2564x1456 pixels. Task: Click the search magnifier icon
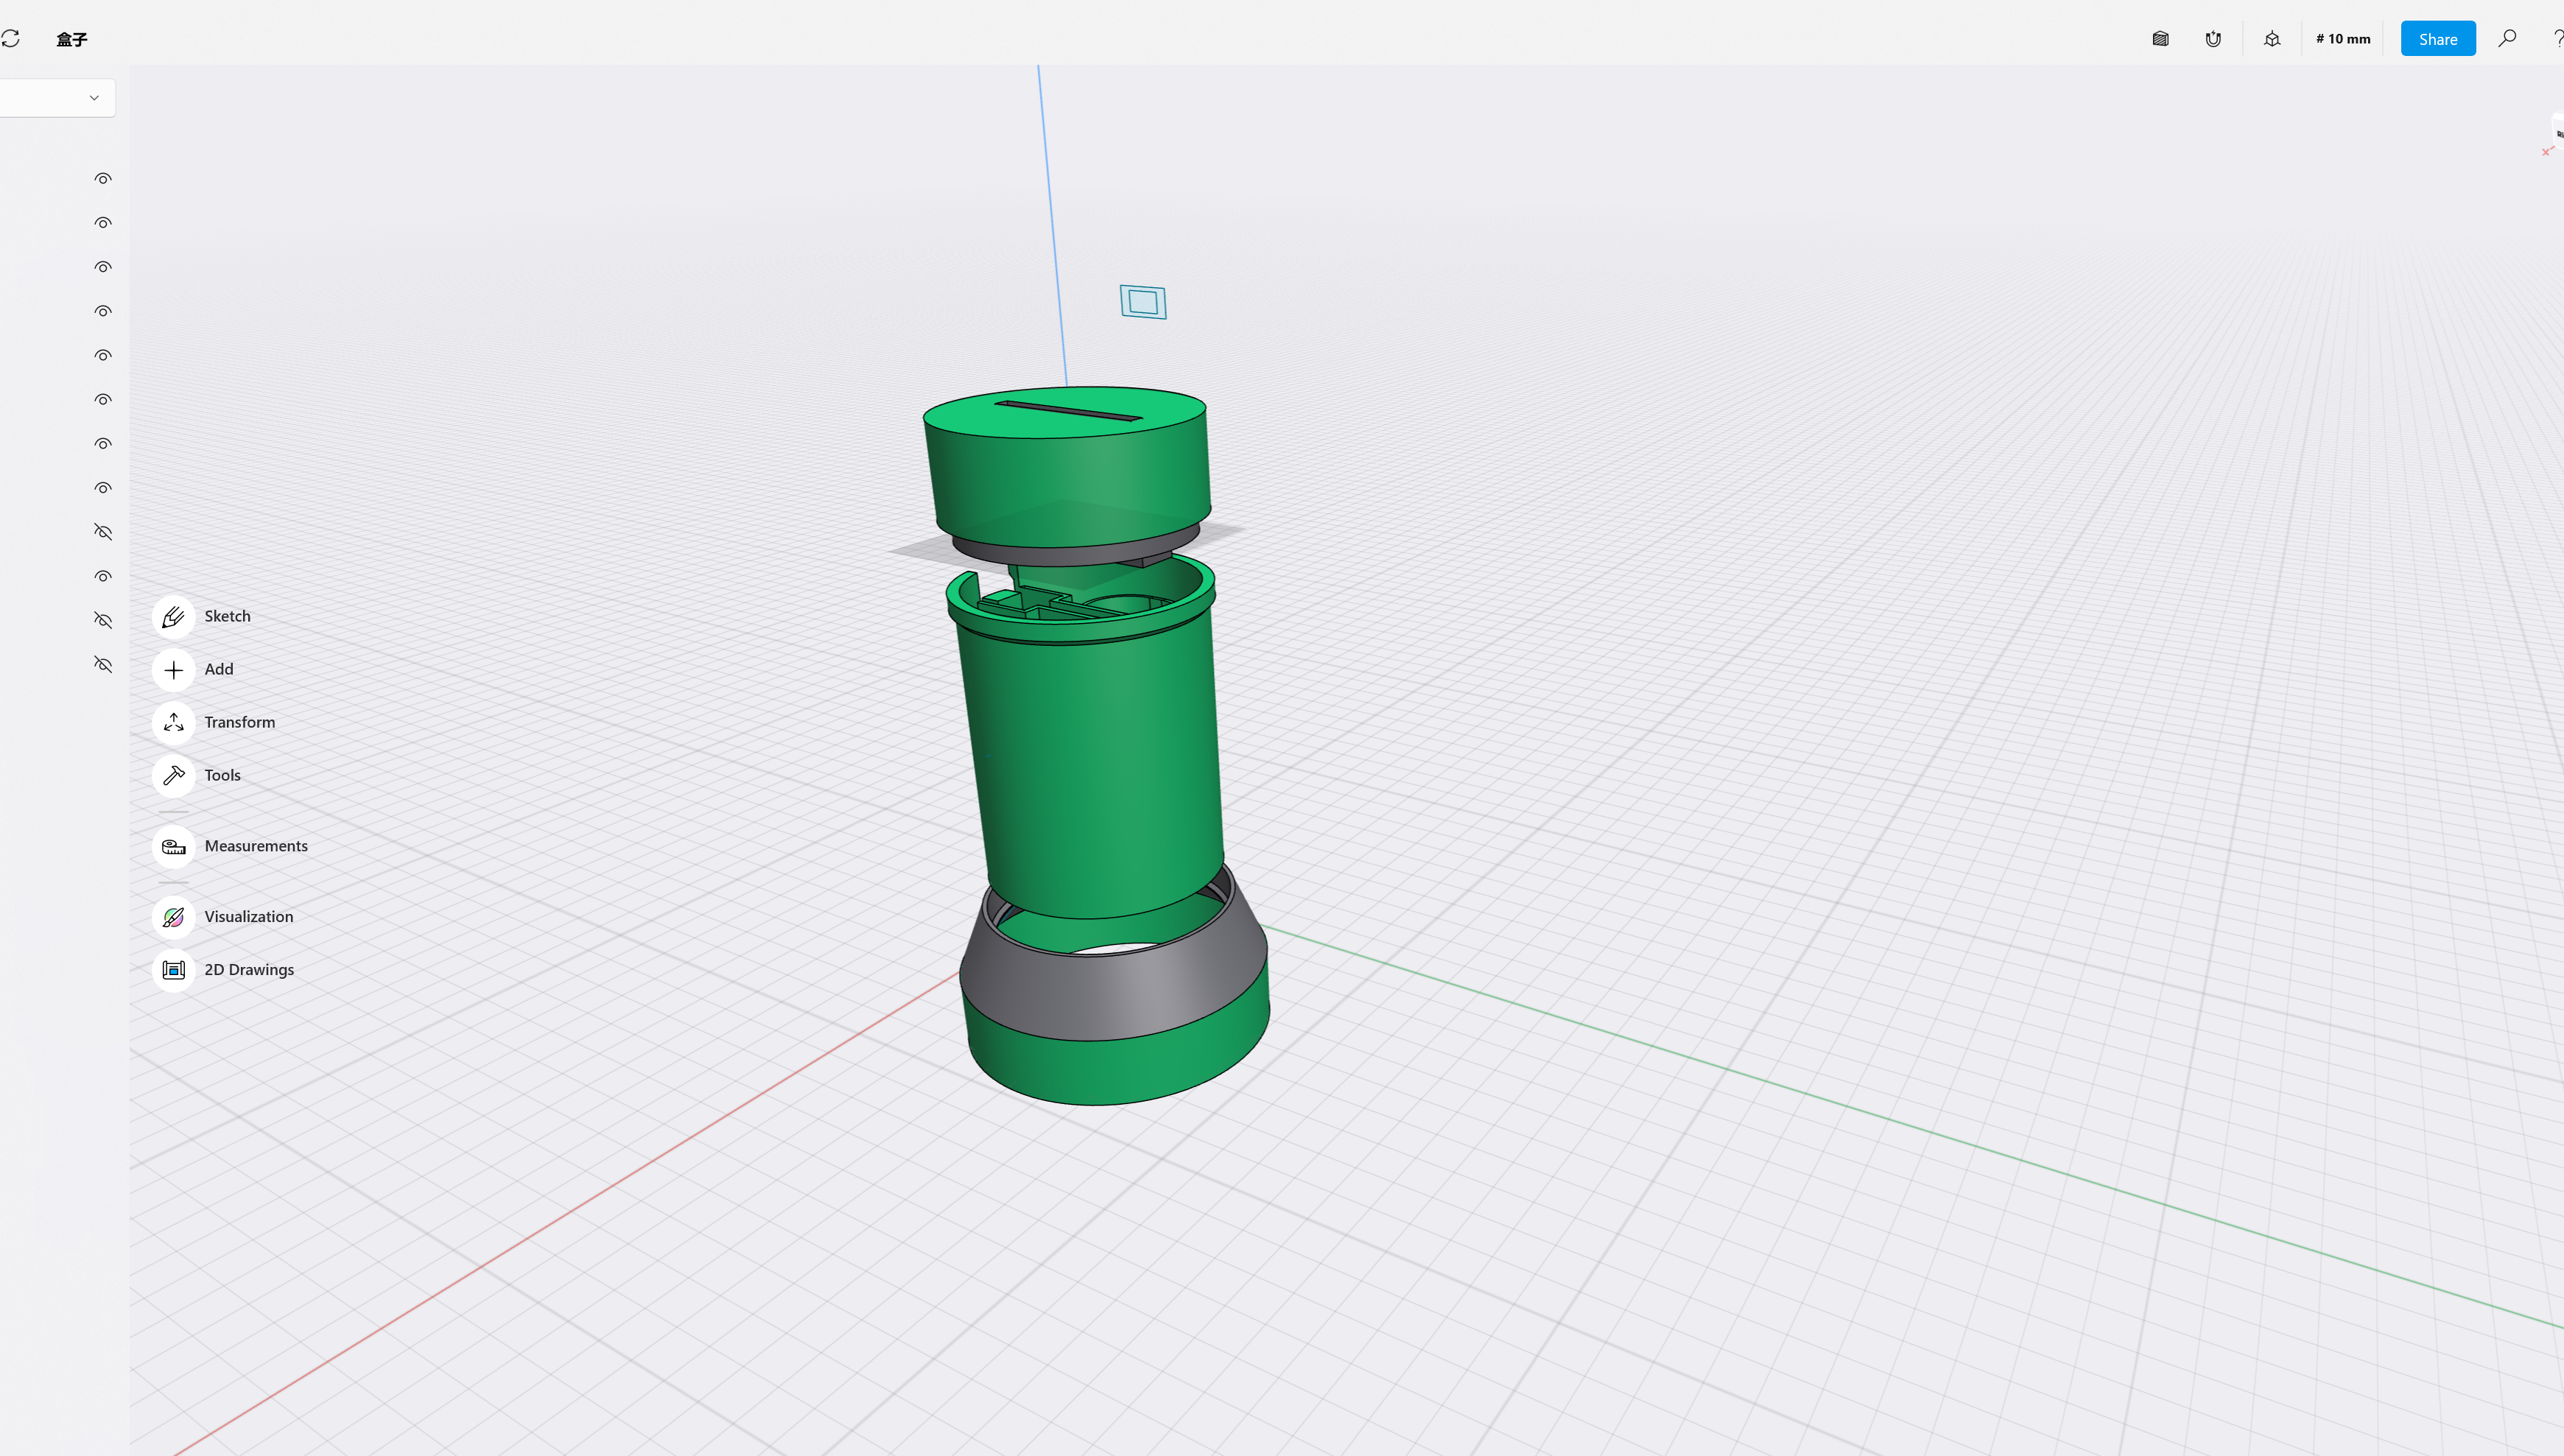coord(2507,39)
